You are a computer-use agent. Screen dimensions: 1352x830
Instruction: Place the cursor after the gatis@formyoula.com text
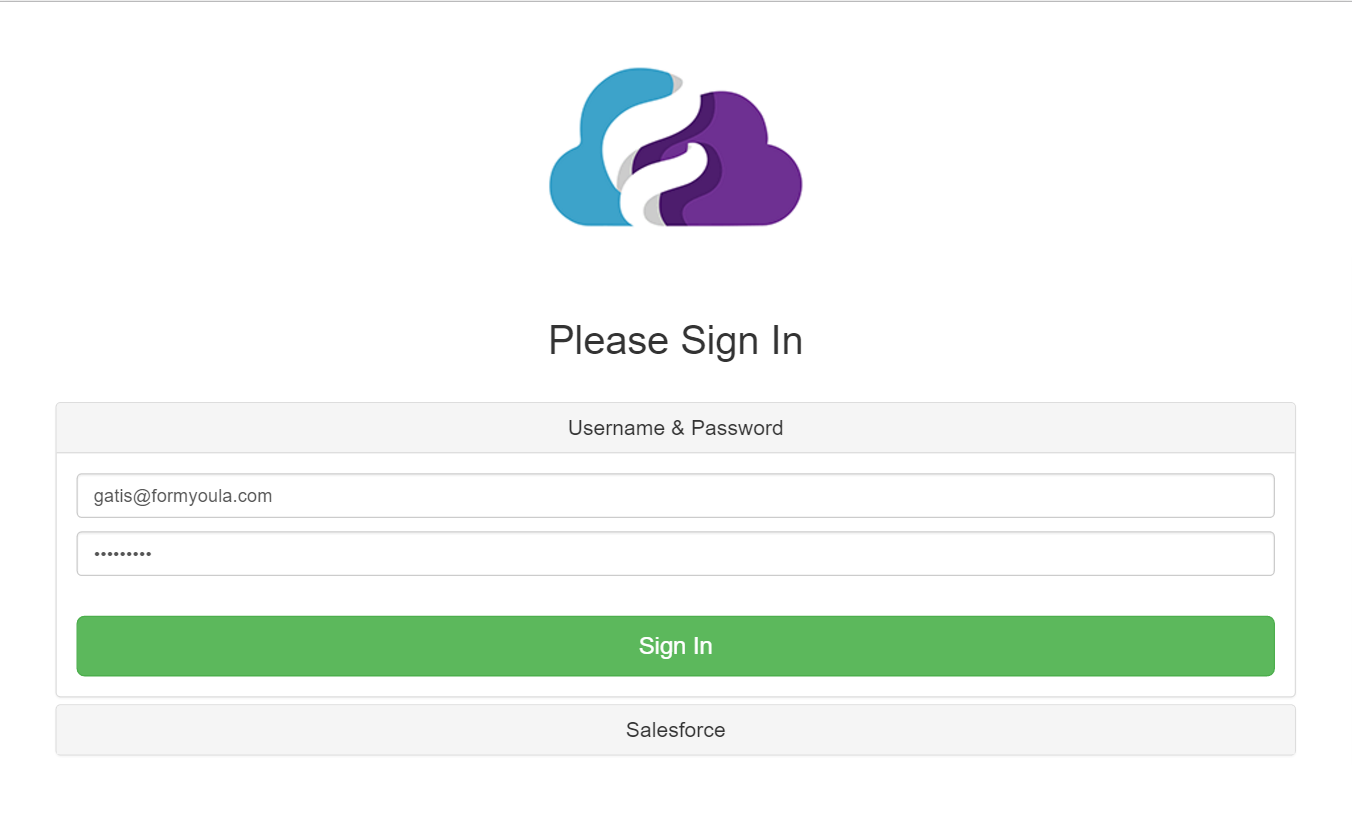(274, 496)
